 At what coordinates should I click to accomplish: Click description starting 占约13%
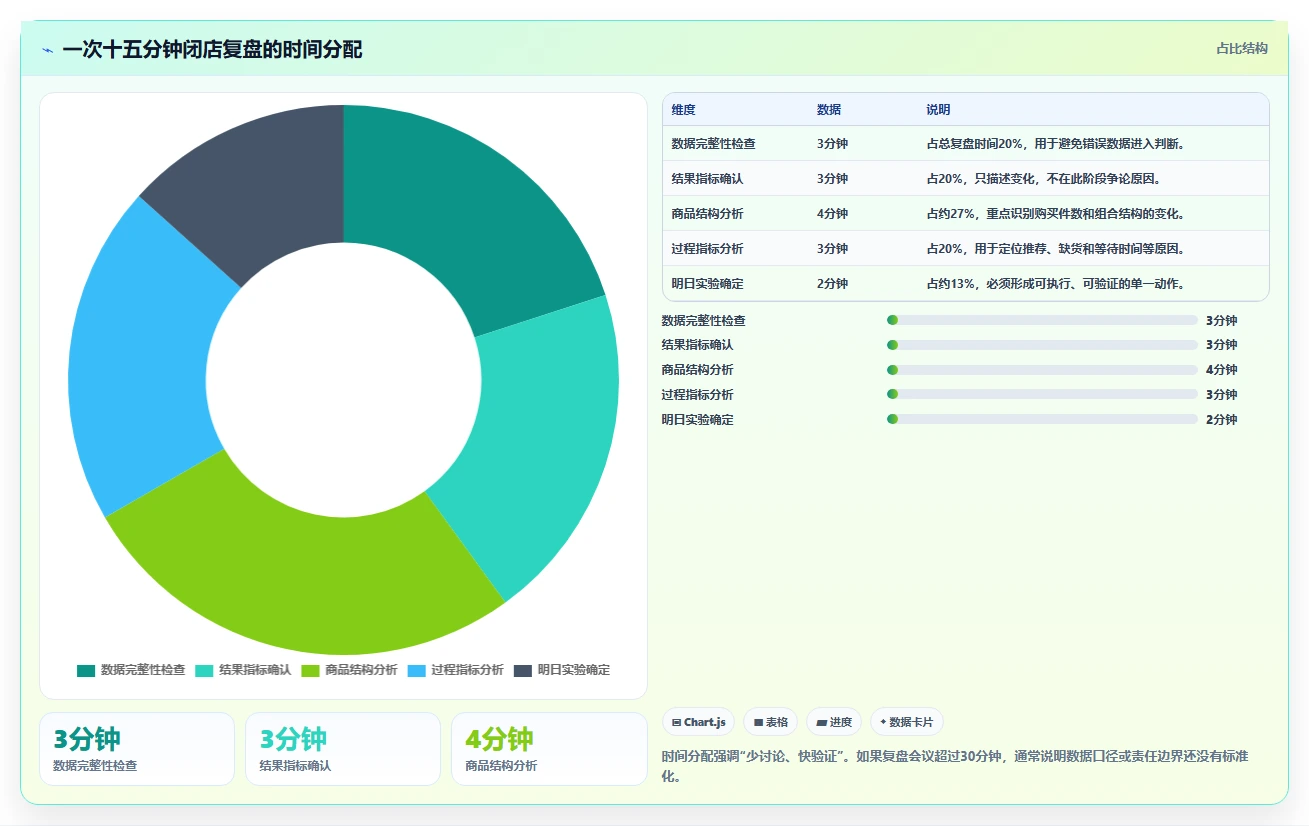[x=1056, y=284]
